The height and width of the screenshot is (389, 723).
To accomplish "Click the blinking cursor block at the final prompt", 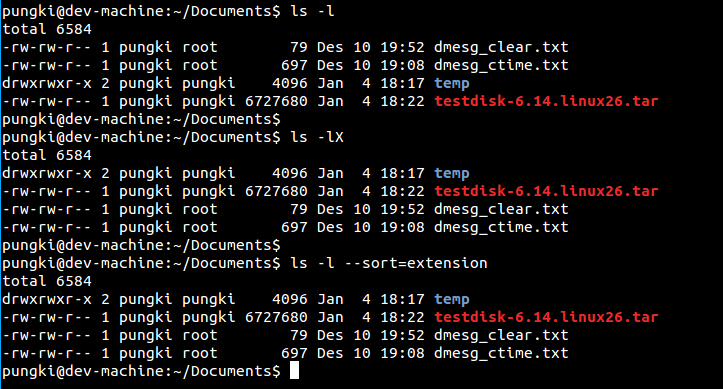I will point(294,371).
